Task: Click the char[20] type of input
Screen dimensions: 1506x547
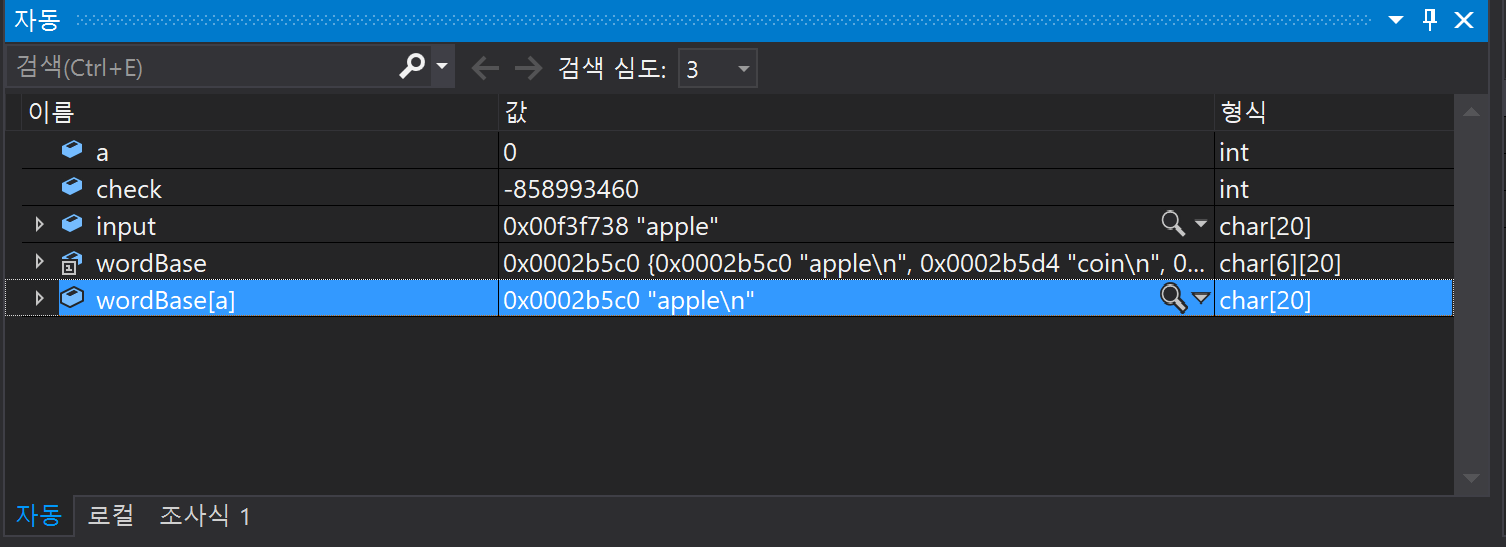Action: (x=1265, y=227)
